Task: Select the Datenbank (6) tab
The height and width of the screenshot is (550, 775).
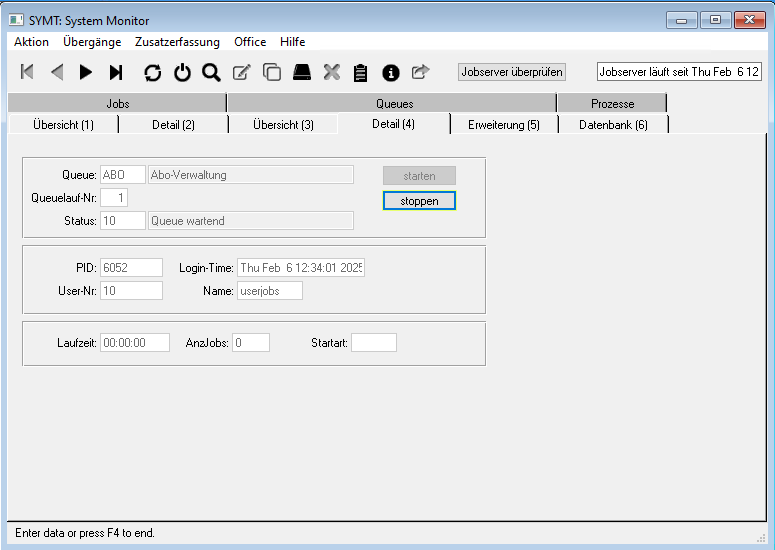Action: [x=613, y=125]
